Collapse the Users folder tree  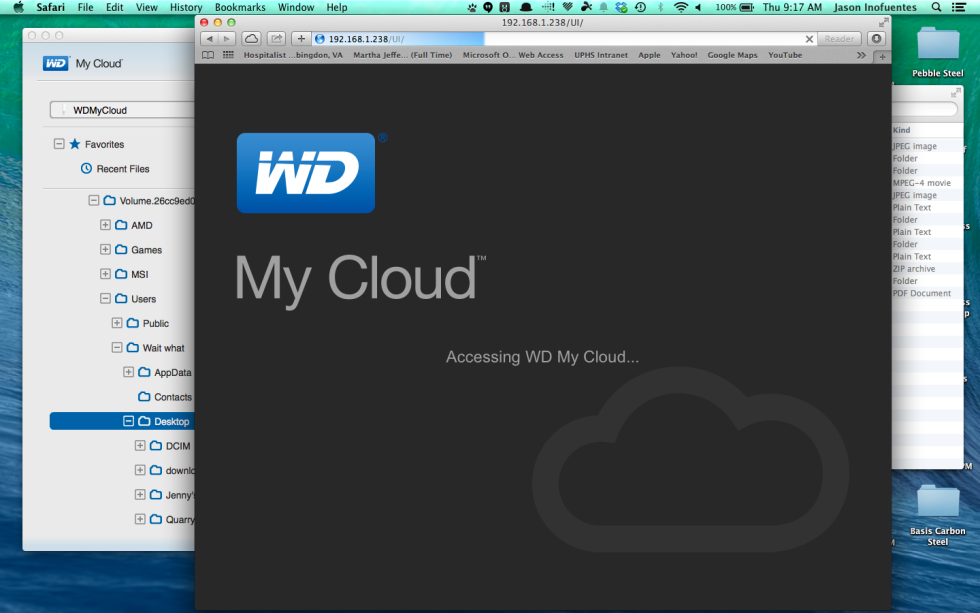click(104, 298)
